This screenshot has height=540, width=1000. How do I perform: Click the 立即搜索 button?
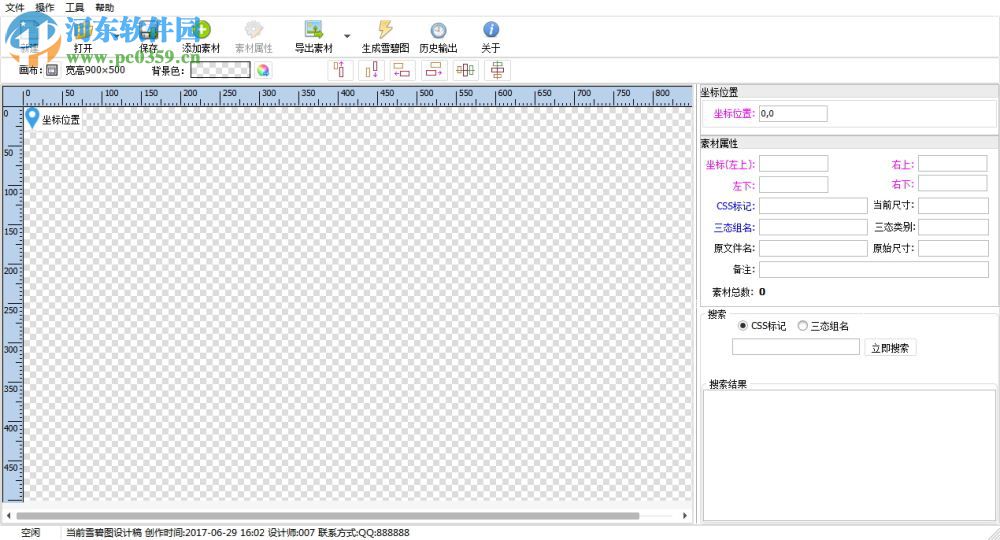[890, 348]
